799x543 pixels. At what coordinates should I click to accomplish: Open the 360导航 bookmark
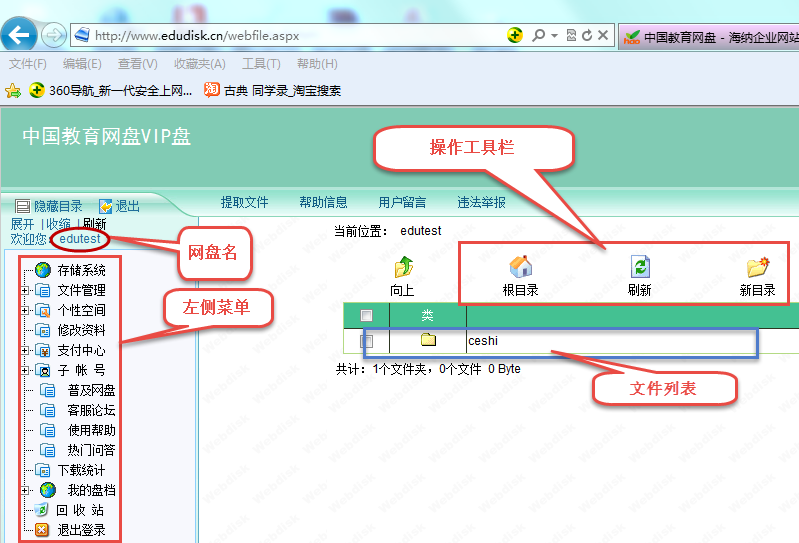pyautogui.click(x=111, y=91)
